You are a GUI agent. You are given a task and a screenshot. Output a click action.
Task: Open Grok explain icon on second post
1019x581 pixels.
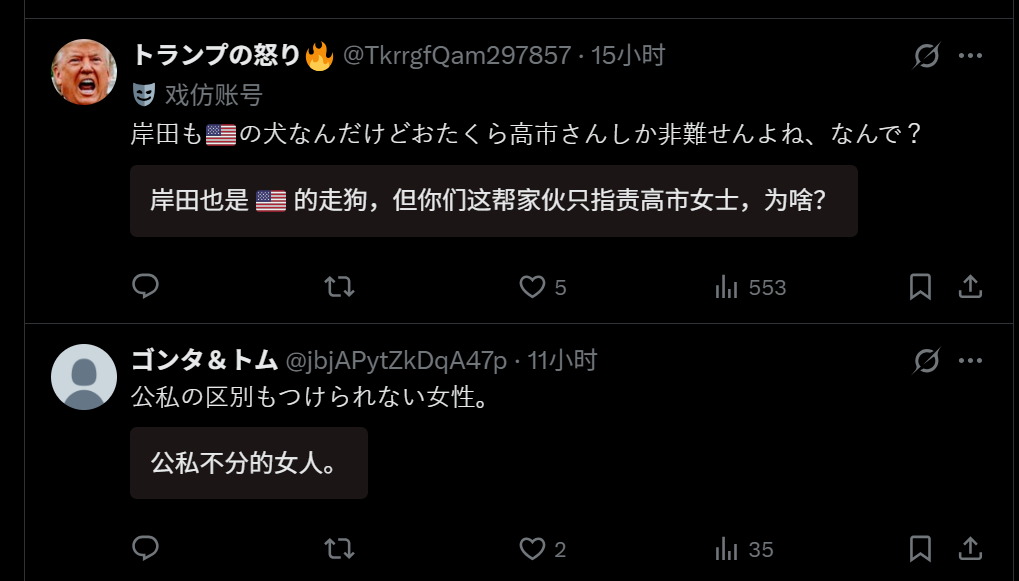coord(926,361)
